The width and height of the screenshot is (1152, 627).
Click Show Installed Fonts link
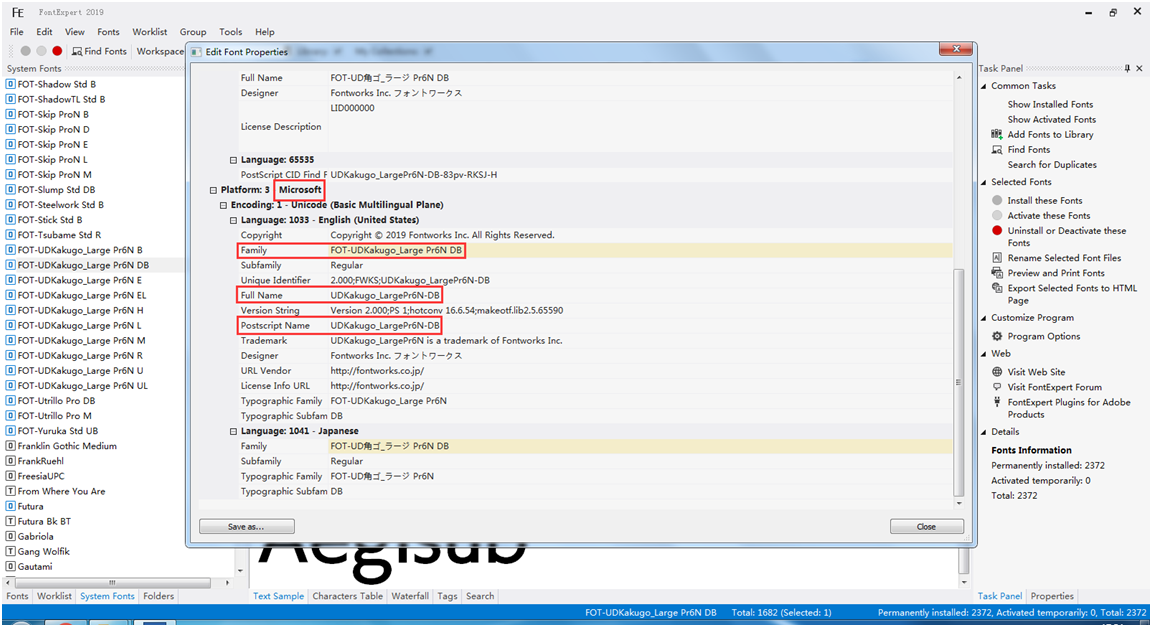coord(1050,104)
